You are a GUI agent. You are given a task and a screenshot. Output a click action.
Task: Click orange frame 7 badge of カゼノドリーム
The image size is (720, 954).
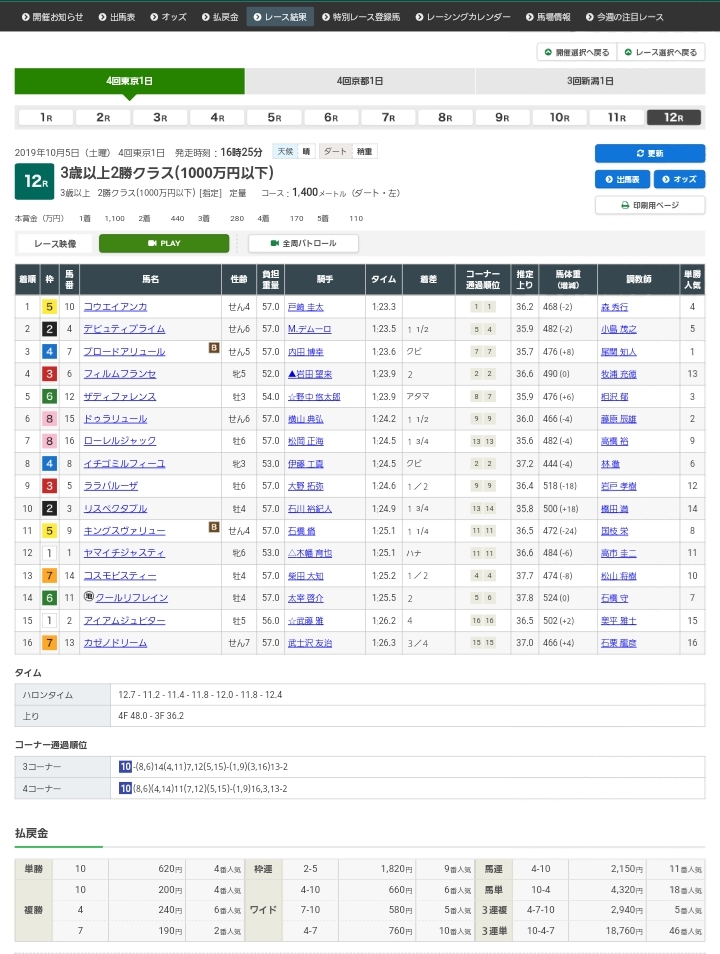click(49, 643)
